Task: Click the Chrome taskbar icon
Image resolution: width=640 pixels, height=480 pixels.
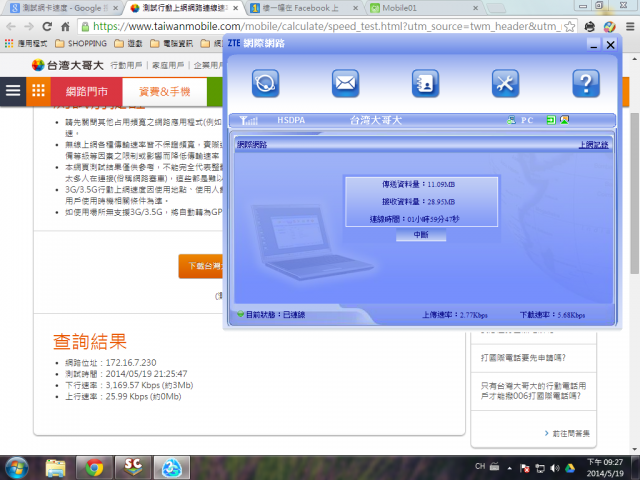Action: coord(94,468)
